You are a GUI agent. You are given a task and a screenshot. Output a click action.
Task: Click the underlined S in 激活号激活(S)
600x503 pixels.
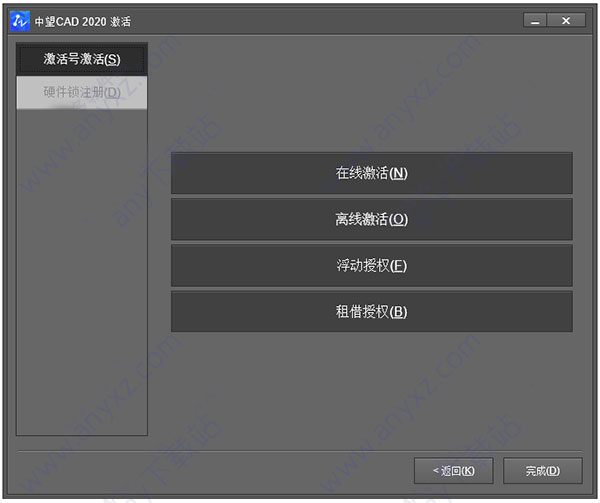click(112, 59)
